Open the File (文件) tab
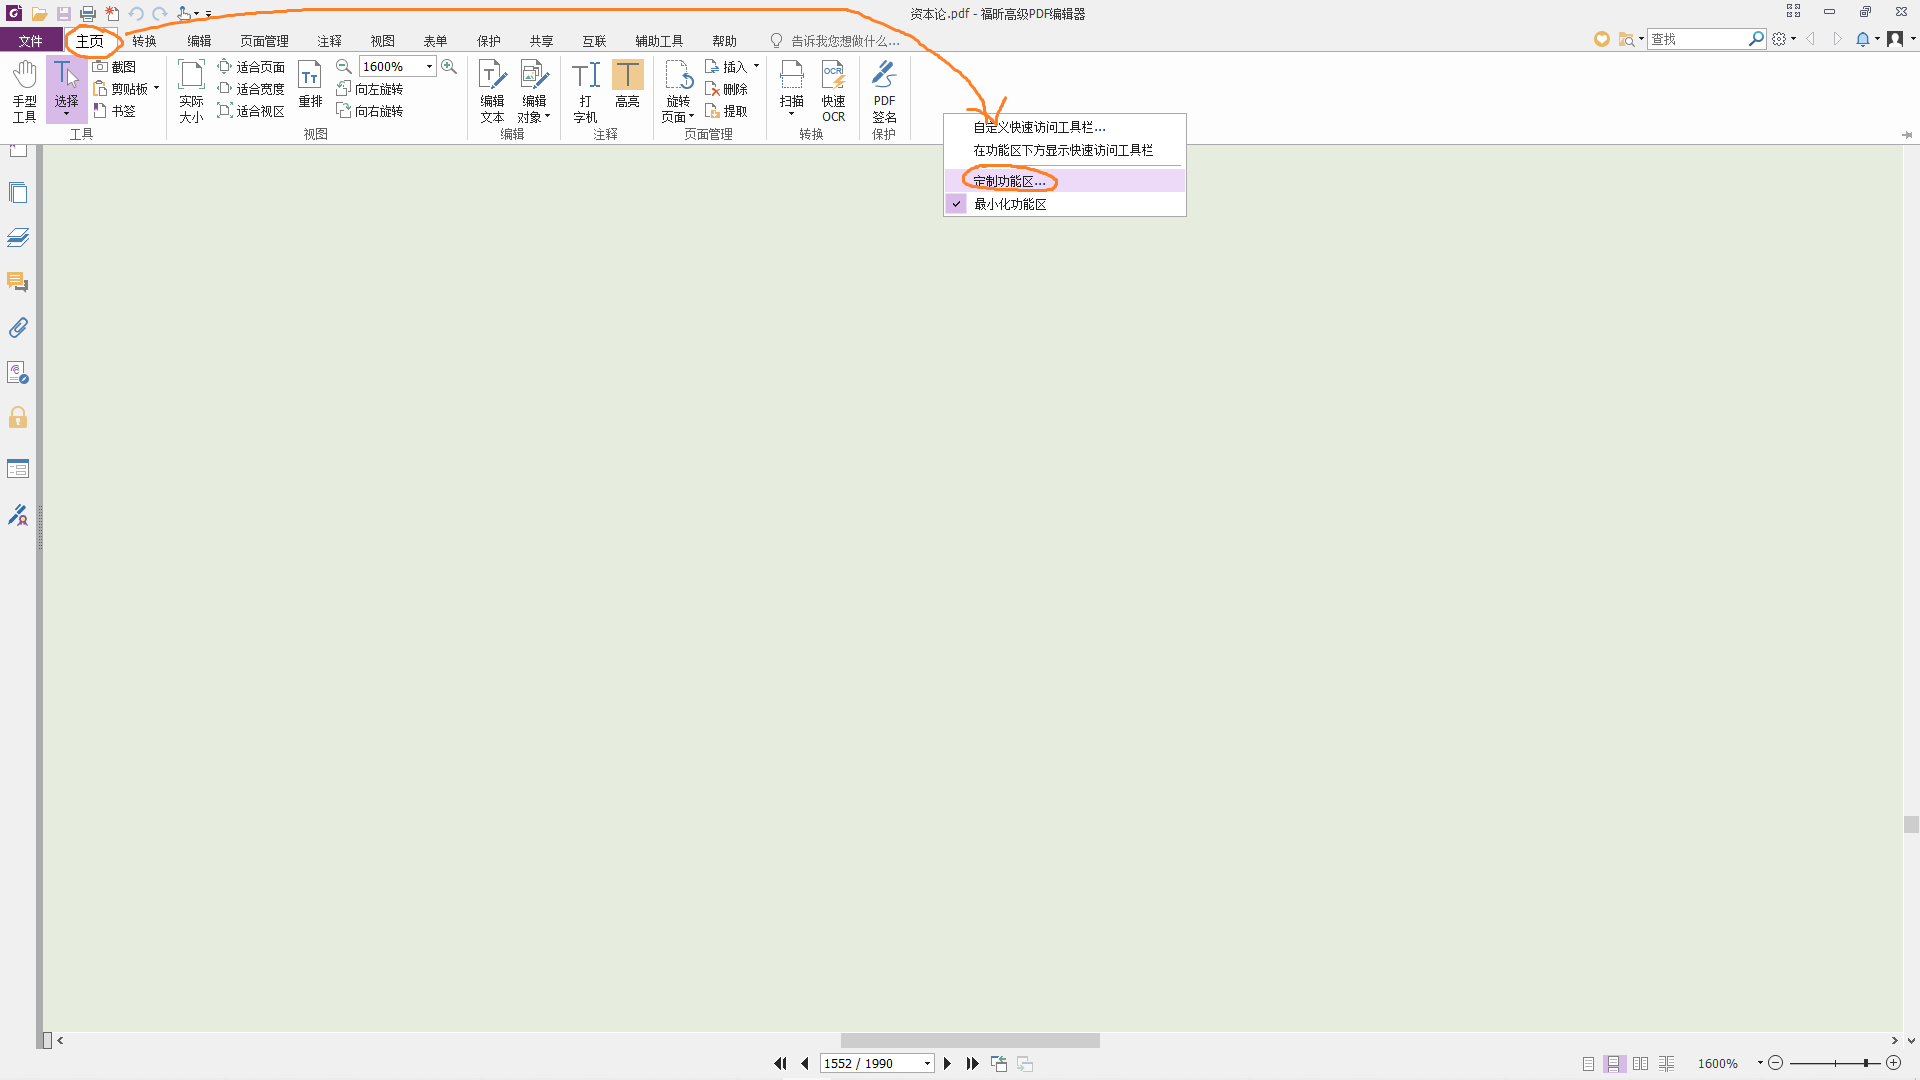The image size is (1920, 1080). [x=31, y=41]
